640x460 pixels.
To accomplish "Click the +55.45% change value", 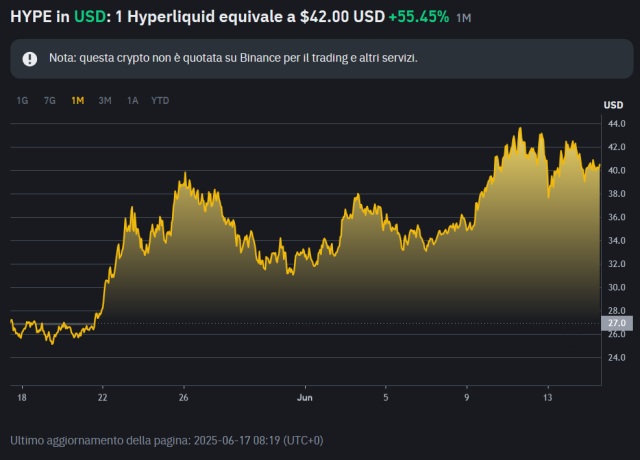I will coord(419,17).
